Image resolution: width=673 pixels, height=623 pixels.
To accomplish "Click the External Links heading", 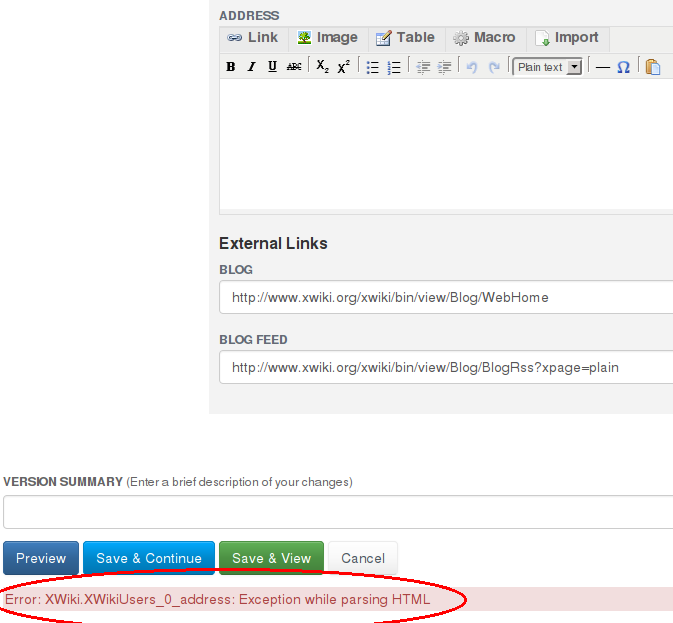I will (x=273, y=243).
